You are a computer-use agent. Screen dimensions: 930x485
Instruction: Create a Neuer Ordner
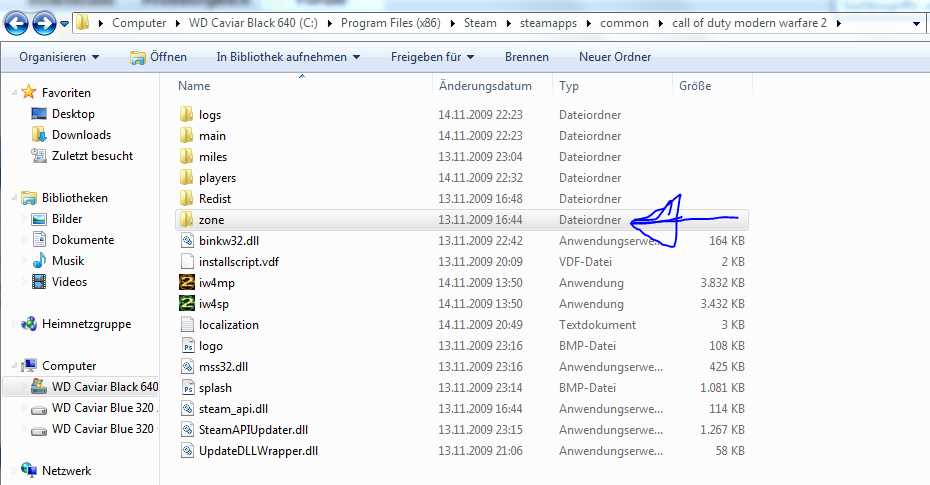[x=615, y=57]
